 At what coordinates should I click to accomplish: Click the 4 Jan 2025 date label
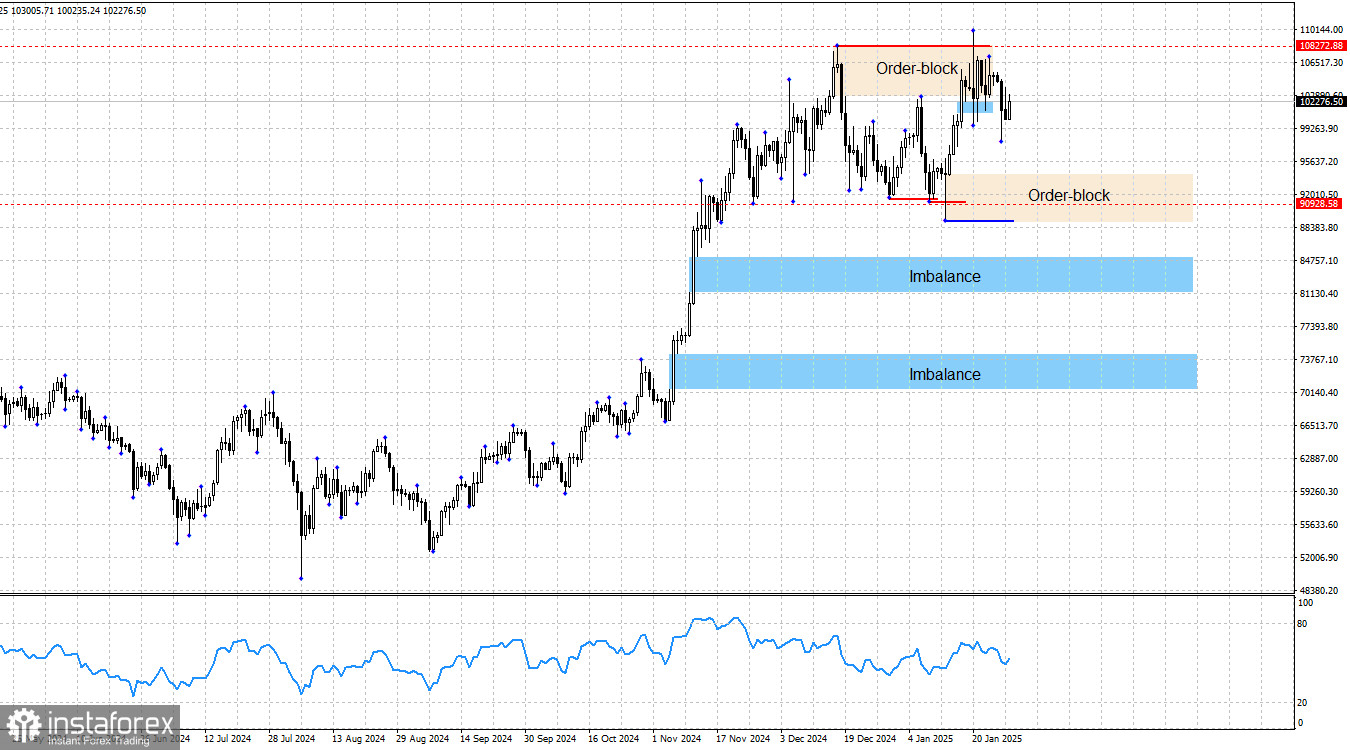coord(931,739)
